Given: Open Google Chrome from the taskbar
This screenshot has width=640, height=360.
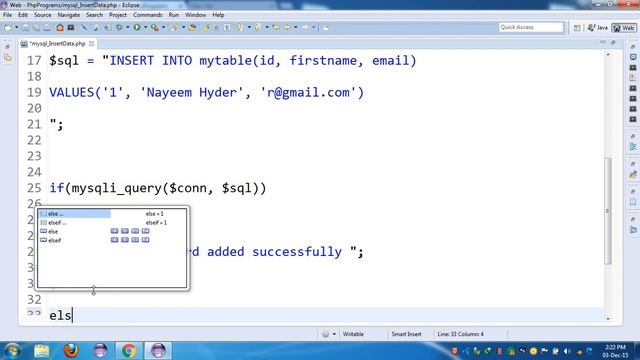Looking at the screenshot, I should 129,351.
